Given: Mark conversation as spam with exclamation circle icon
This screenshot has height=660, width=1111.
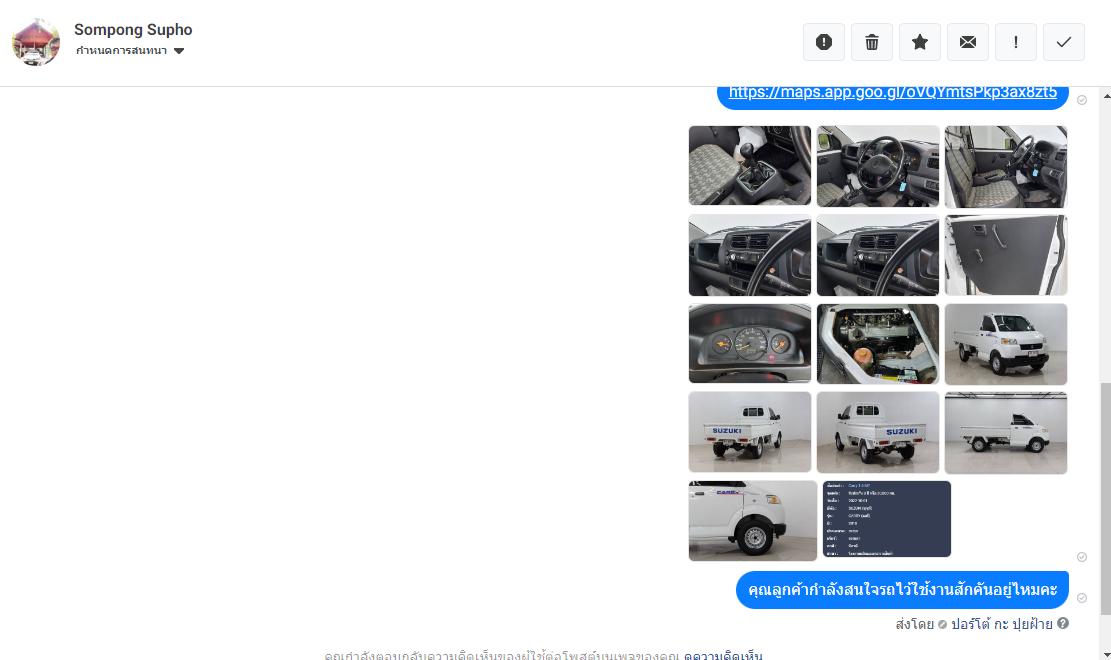Looking at the screenshot, I should pyautogui.click(x=823, y=43).
